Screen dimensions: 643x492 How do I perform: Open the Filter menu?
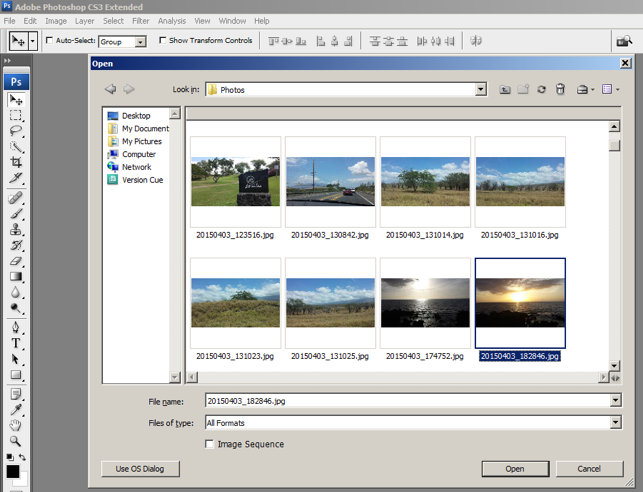click(141, 20)
